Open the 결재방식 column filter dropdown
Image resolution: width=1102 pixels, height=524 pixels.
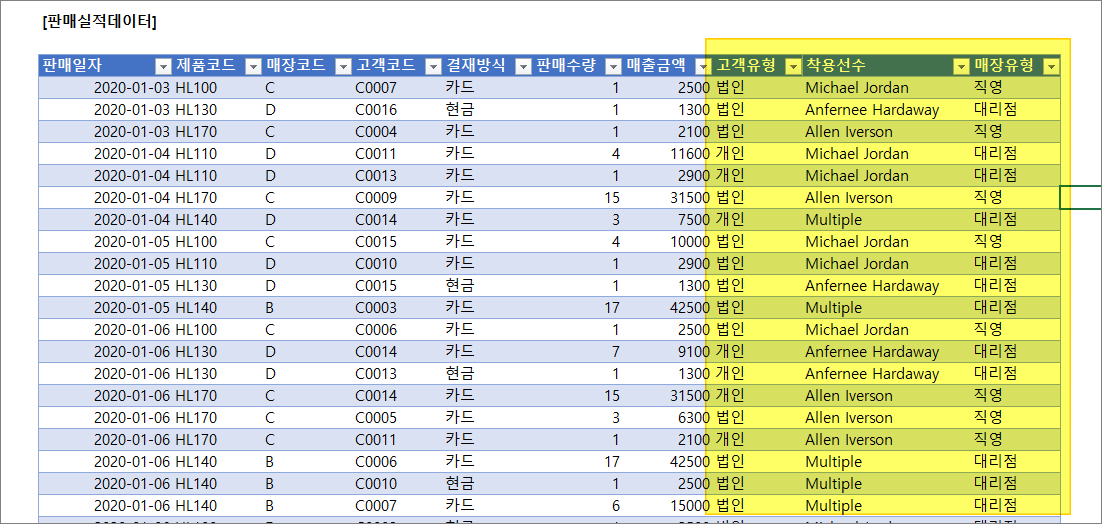click(x=523, y=66)
